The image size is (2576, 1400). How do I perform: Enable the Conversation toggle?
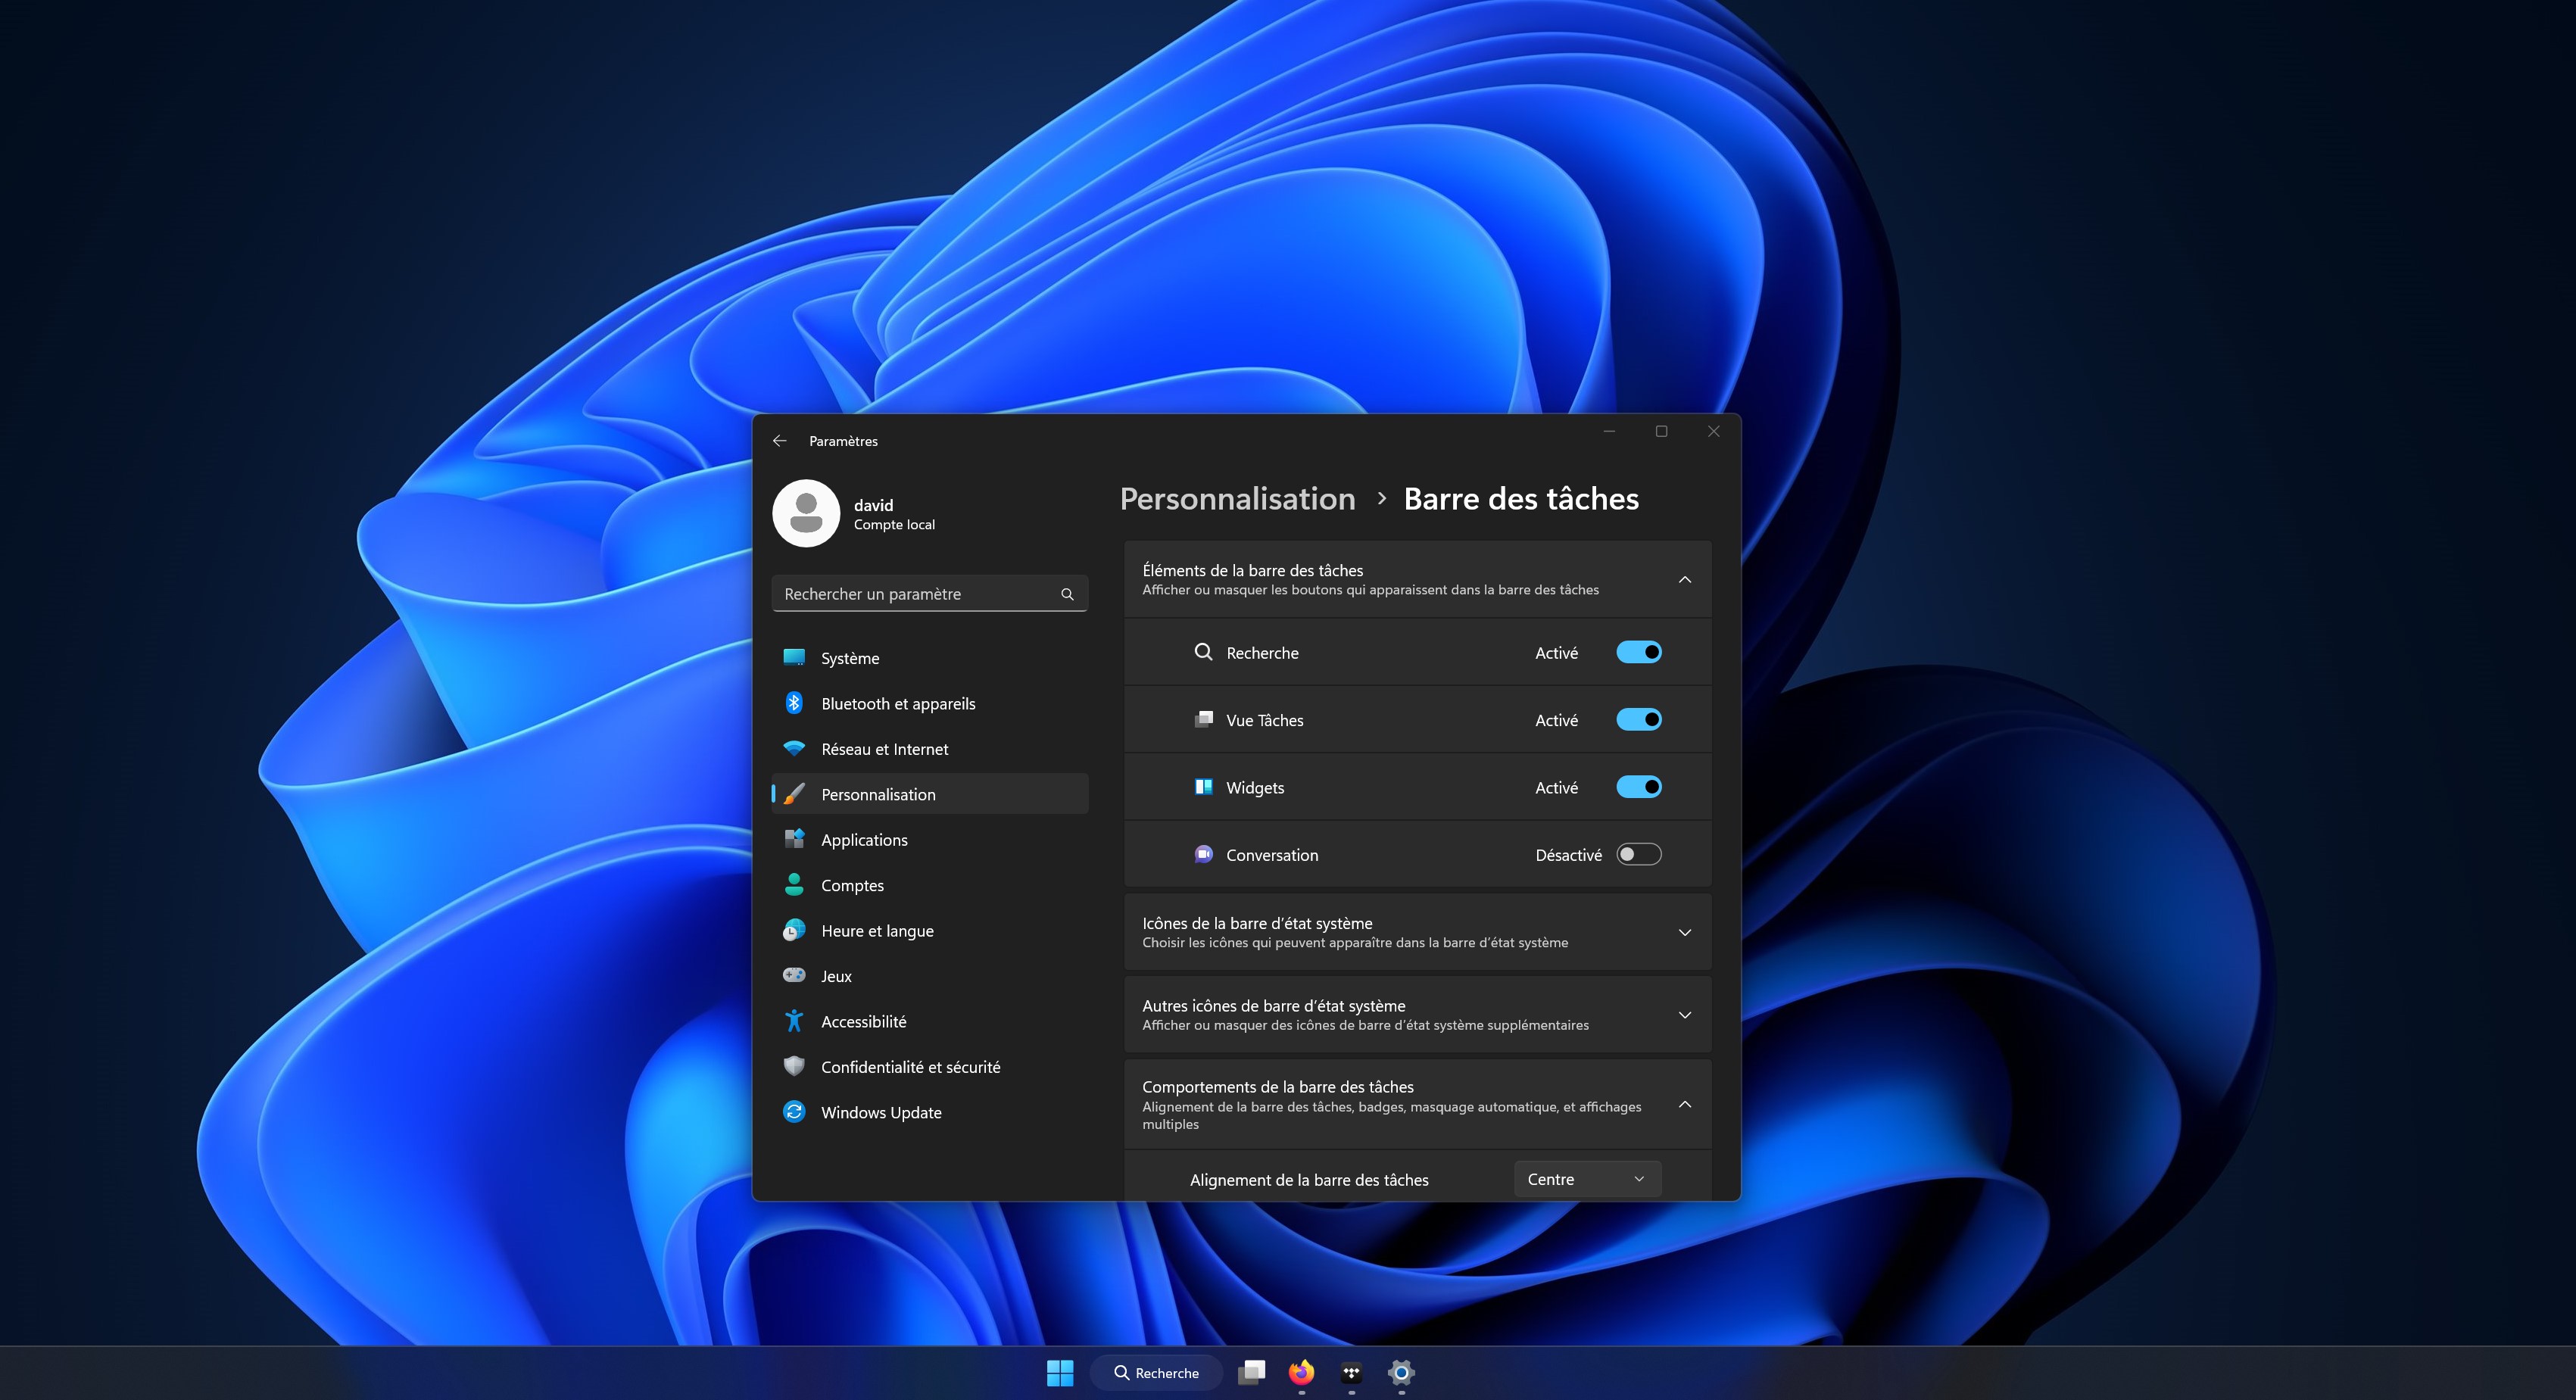click(1638, 854)
